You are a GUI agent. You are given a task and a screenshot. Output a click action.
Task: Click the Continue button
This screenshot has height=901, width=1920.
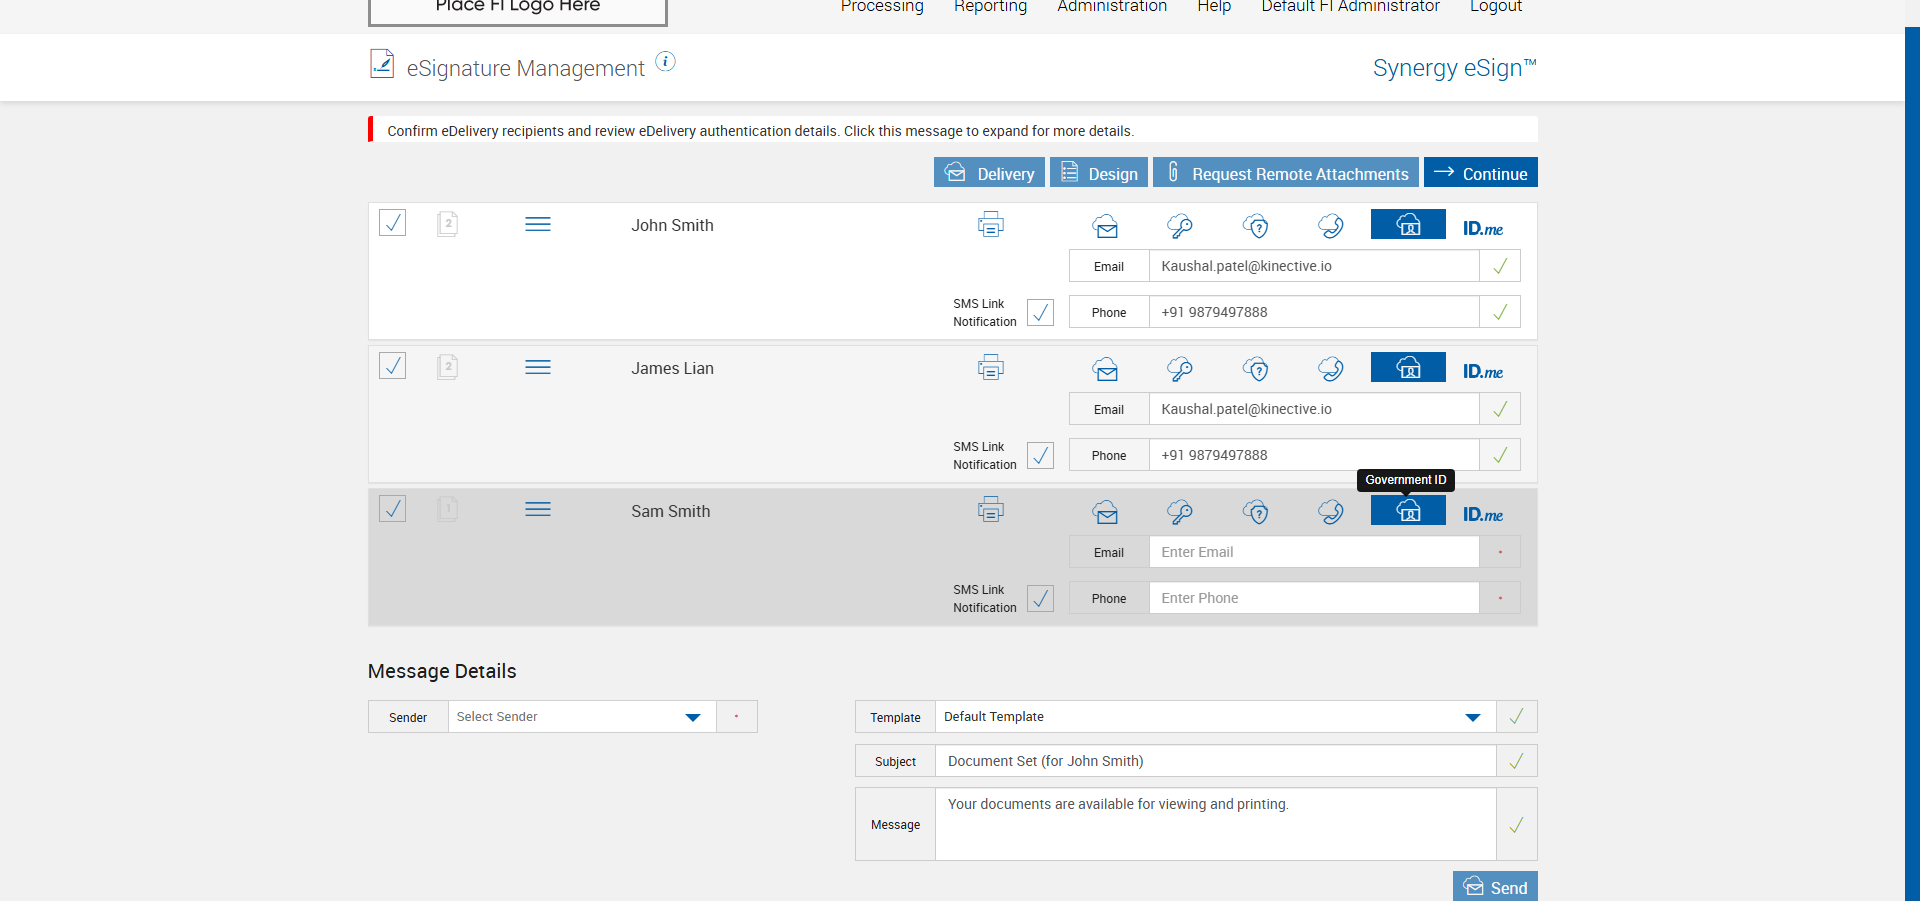[1481, 172]
